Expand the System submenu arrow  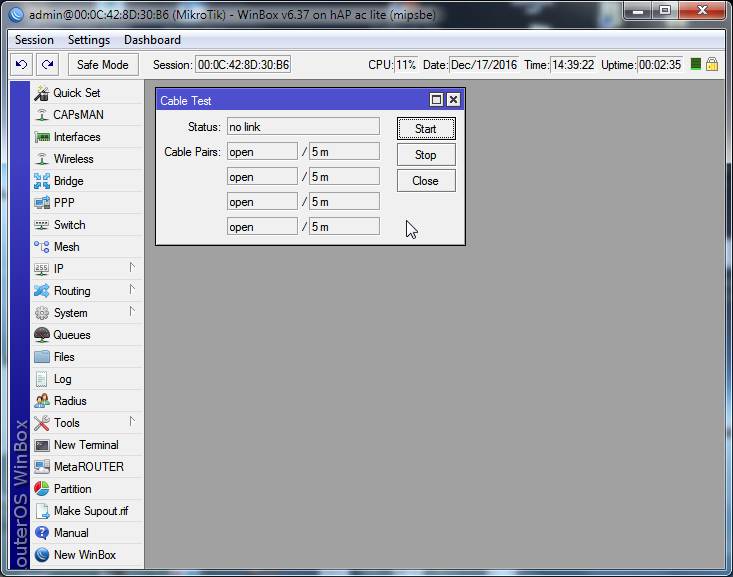(x=132, y=311)
